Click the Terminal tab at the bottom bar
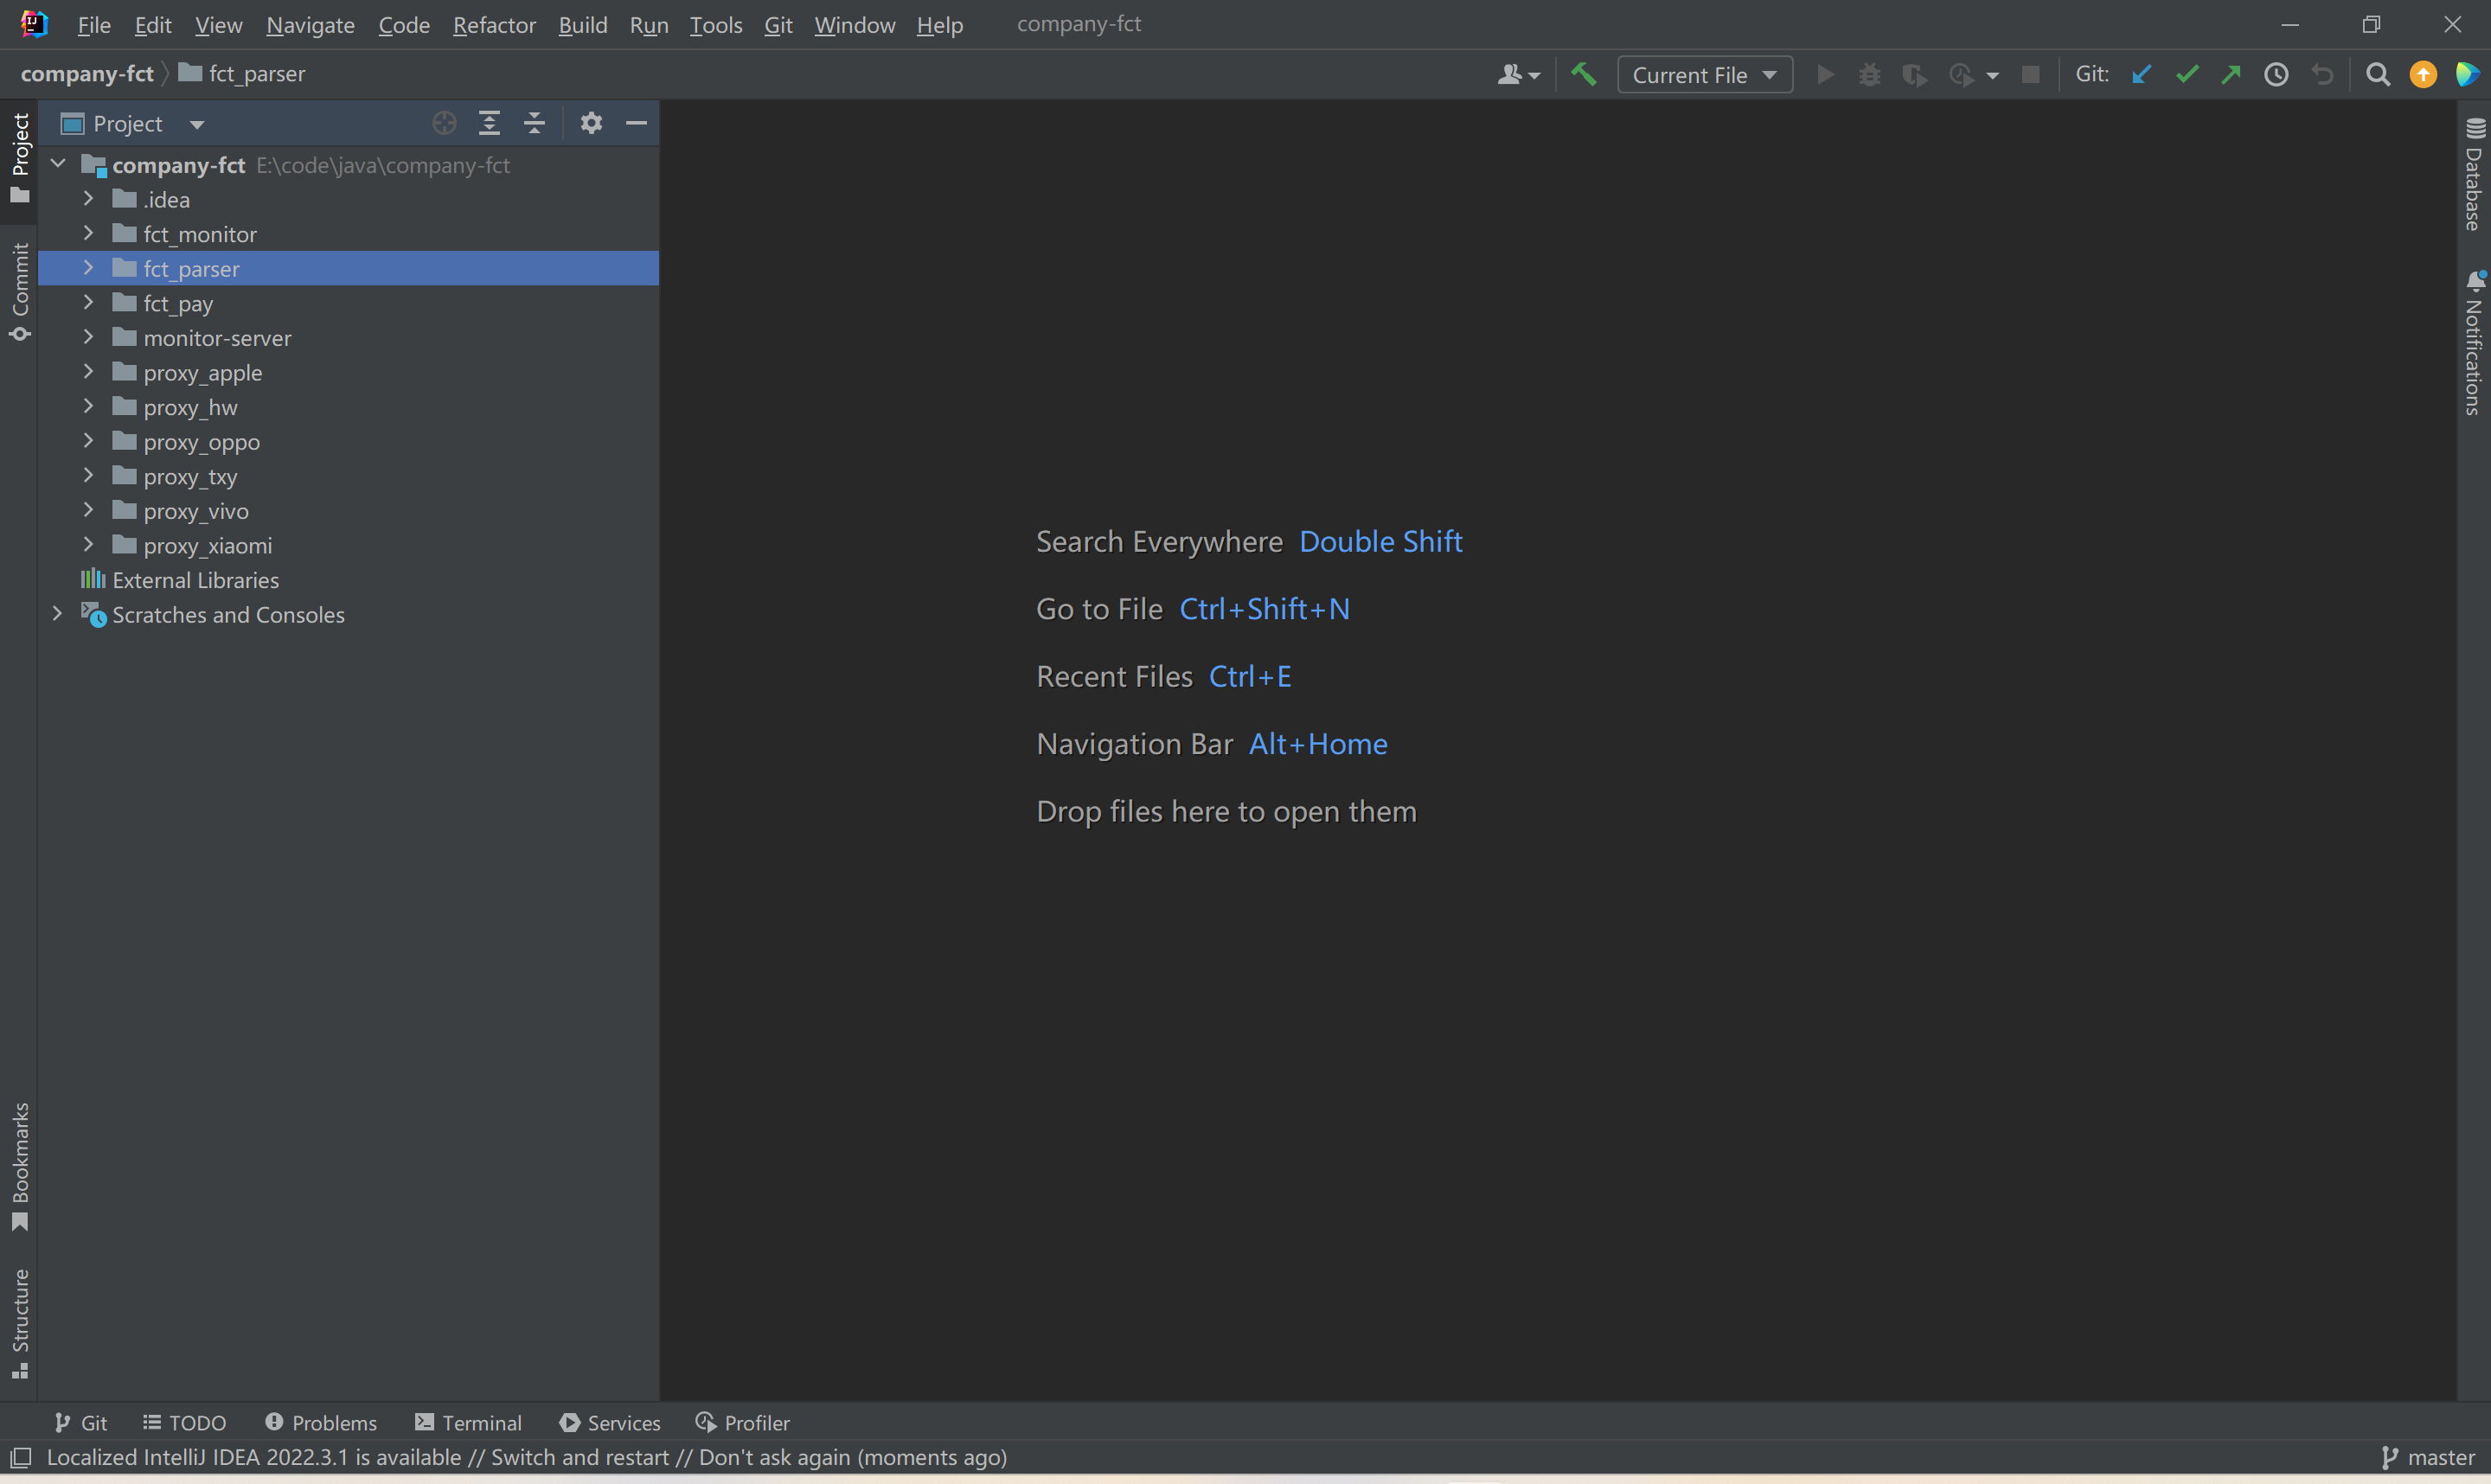 click(x=470, y=1422)
